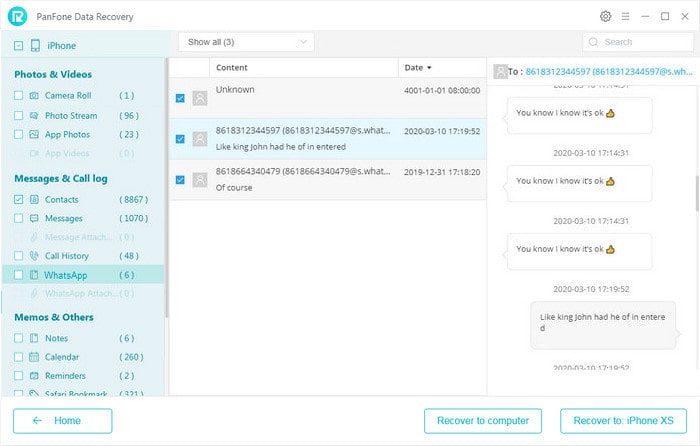700x446 pixels.
Task: Select the Call History category
Action: click(x=67, y=256)
